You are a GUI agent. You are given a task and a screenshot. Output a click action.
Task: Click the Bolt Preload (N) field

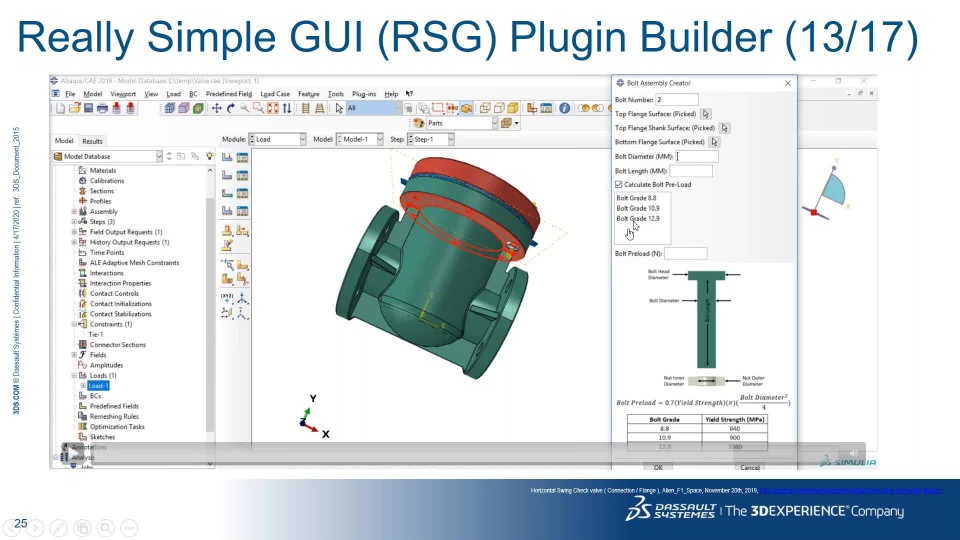coord(685,253)
